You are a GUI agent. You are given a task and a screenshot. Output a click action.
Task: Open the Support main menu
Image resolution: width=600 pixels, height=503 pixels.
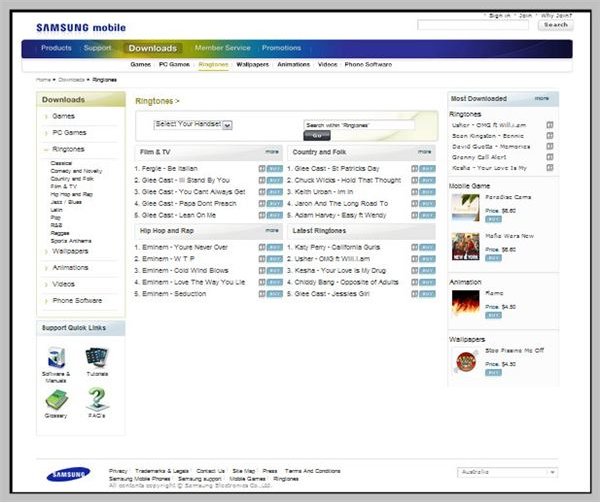point(97,48)
